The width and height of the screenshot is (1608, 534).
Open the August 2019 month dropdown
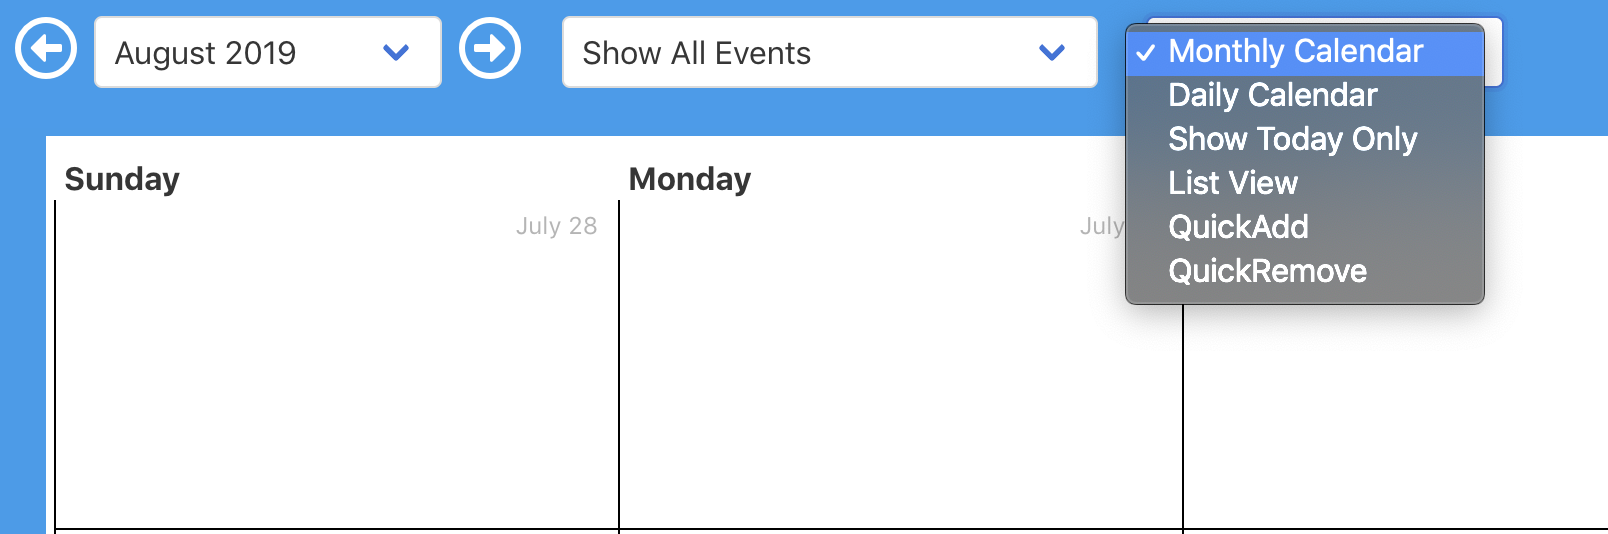(x=267, y=52)
